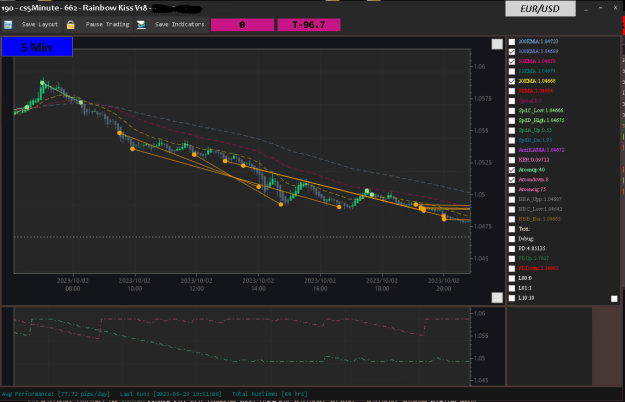Click the white square at chart top-right corner
This screenshot has width=625, height=402.
pos(497,44)
